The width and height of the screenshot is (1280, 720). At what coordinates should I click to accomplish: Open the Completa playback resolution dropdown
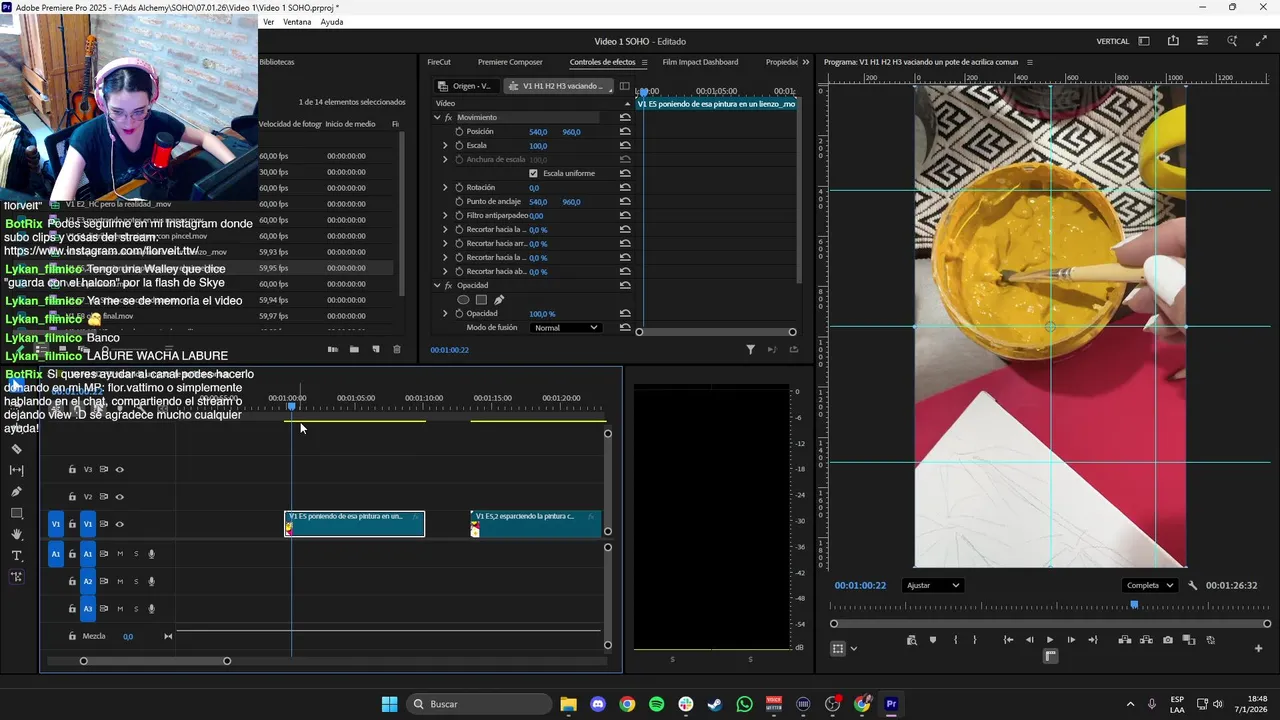[x=1149, y=585]
